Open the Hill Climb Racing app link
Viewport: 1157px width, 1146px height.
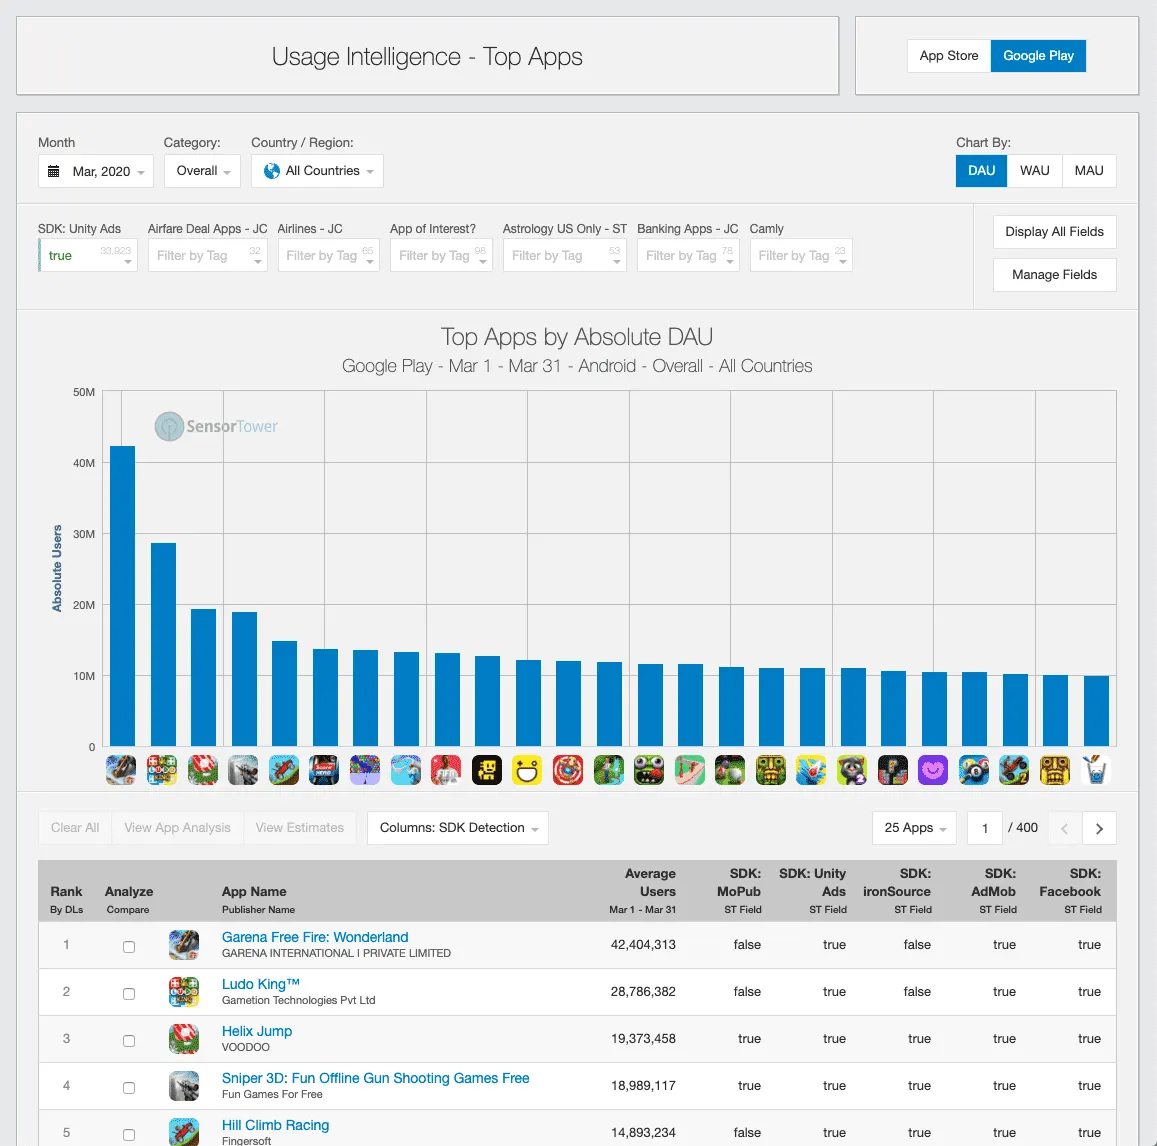[275, 1125]
